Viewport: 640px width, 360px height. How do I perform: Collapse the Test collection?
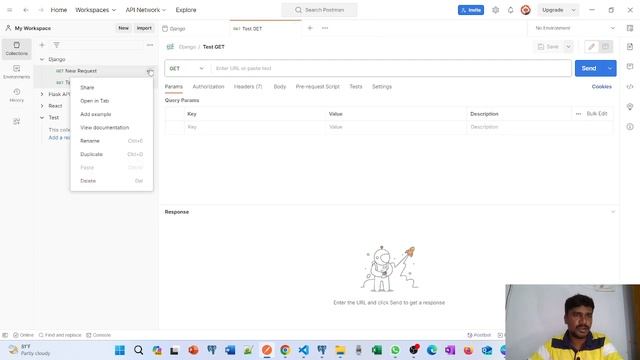(x=42, y=118)
